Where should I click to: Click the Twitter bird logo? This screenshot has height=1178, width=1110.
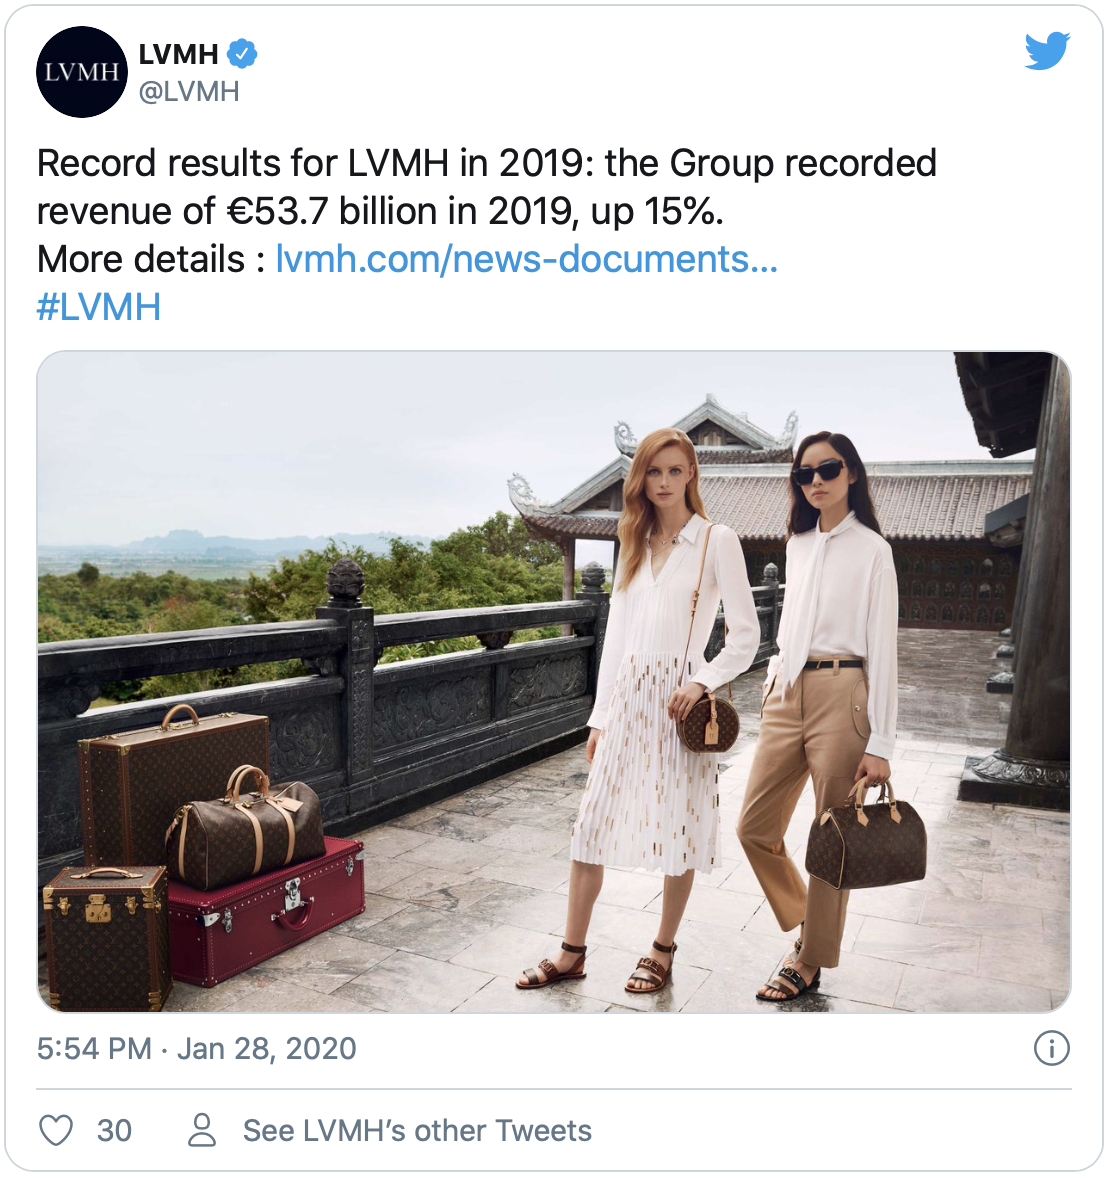tap(1048, 50)
